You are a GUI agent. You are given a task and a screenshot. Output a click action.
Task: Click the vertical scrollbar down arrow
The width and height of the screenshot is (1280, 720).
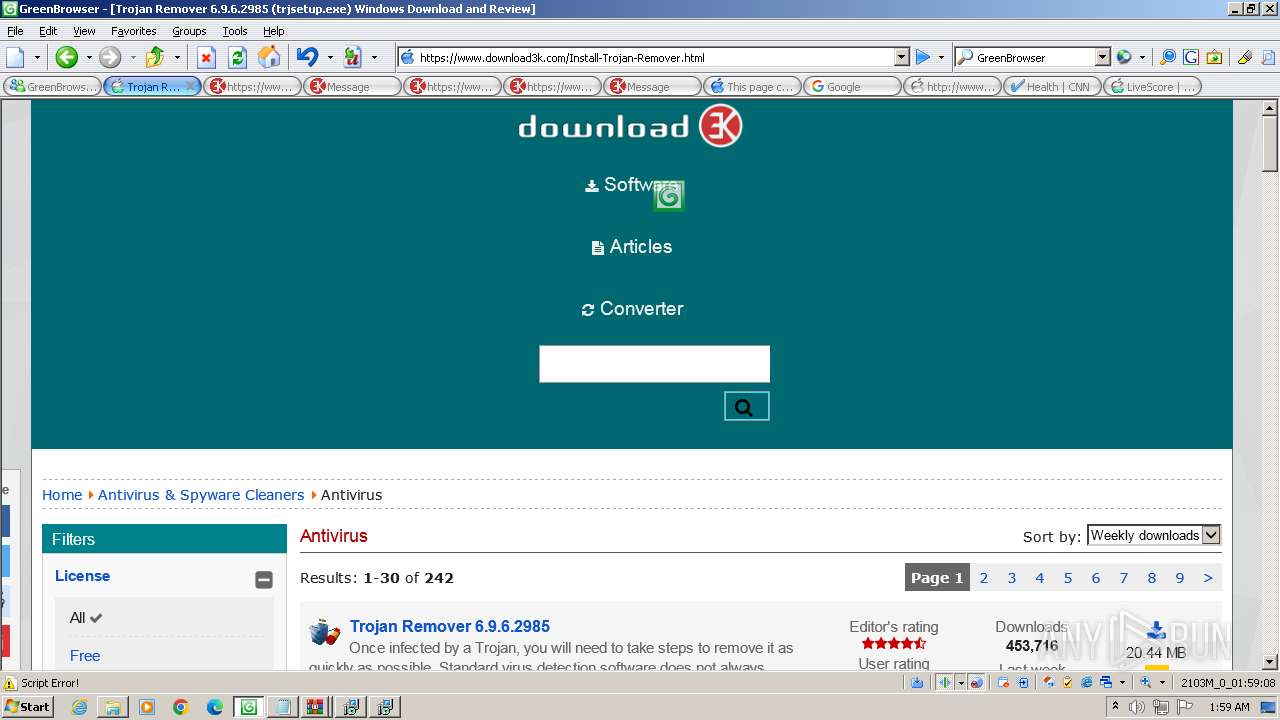pos(1270,662)
